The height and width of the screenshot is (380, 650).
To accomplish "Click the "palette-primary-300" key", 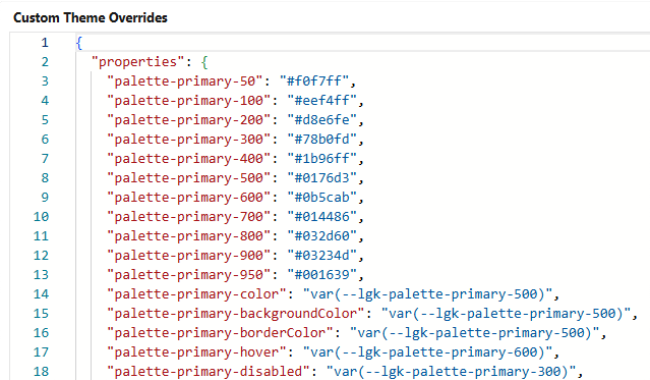I will click(x=189, y=139).
